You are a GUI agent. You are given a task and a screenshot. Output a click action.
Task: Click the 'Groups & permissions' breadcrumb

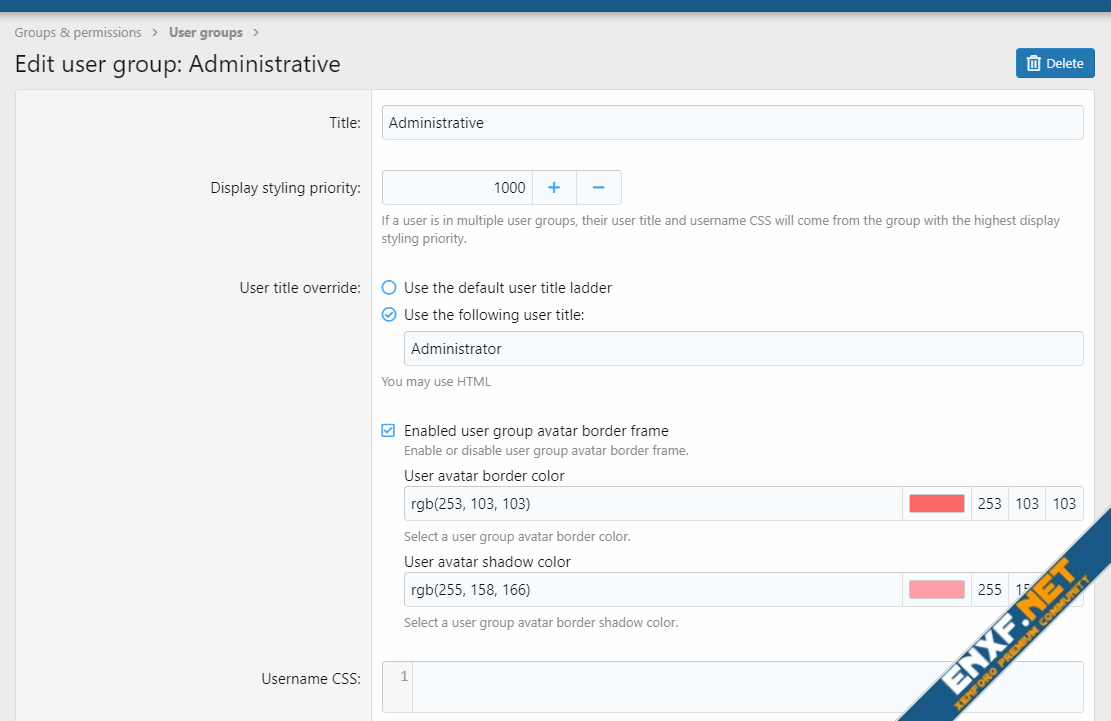pos(78,33)
